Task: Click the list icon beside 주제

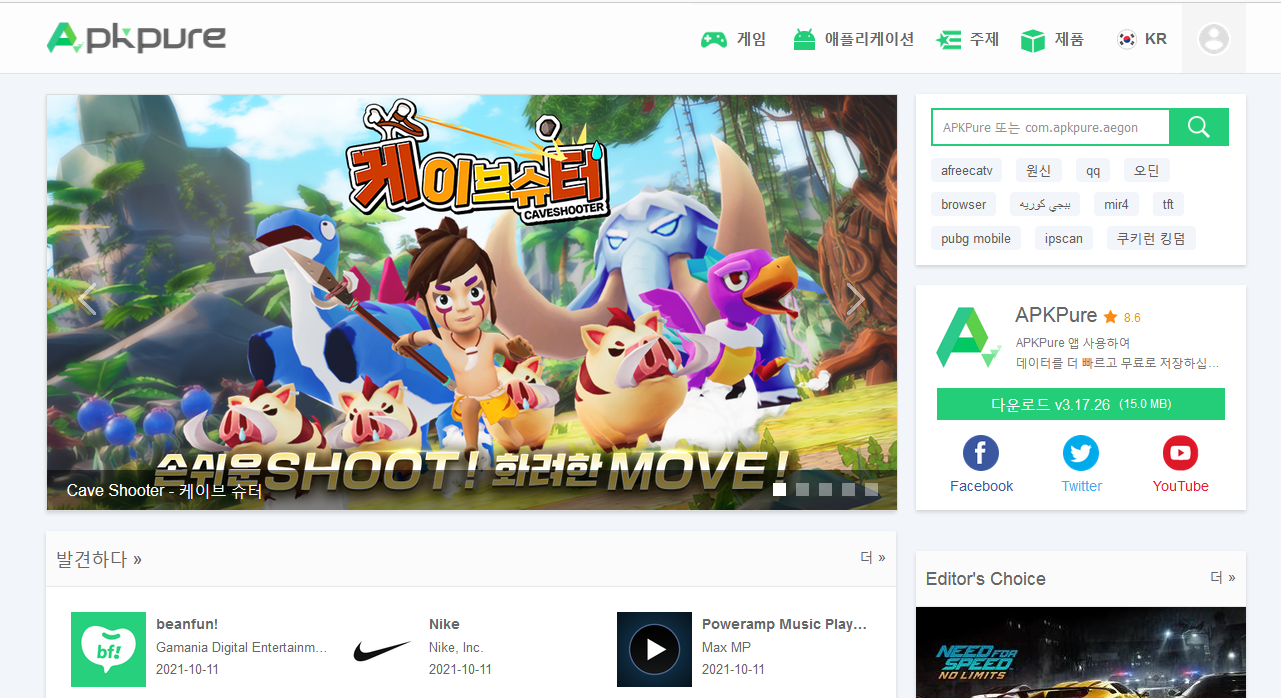Action: click(x=948, y=40)
